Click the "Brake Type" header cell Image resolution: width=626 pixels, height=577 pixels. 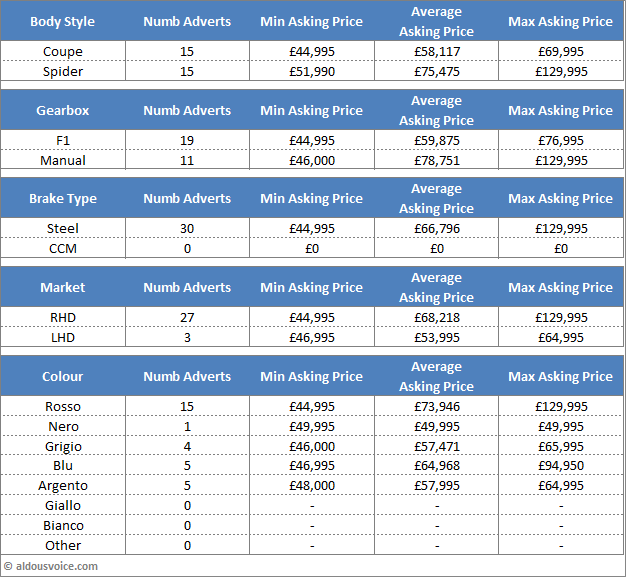tap(63, 199)
